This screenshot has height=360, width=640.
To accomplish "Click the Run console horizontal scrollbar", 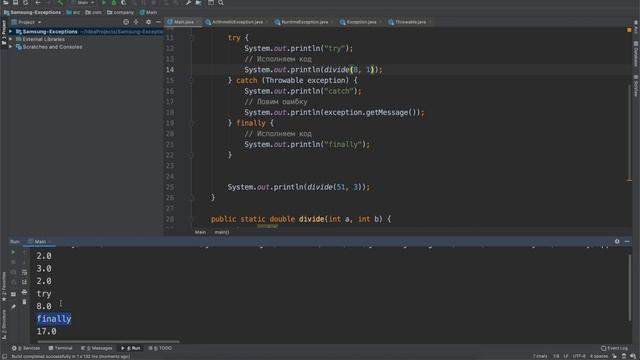I will 108,342.
